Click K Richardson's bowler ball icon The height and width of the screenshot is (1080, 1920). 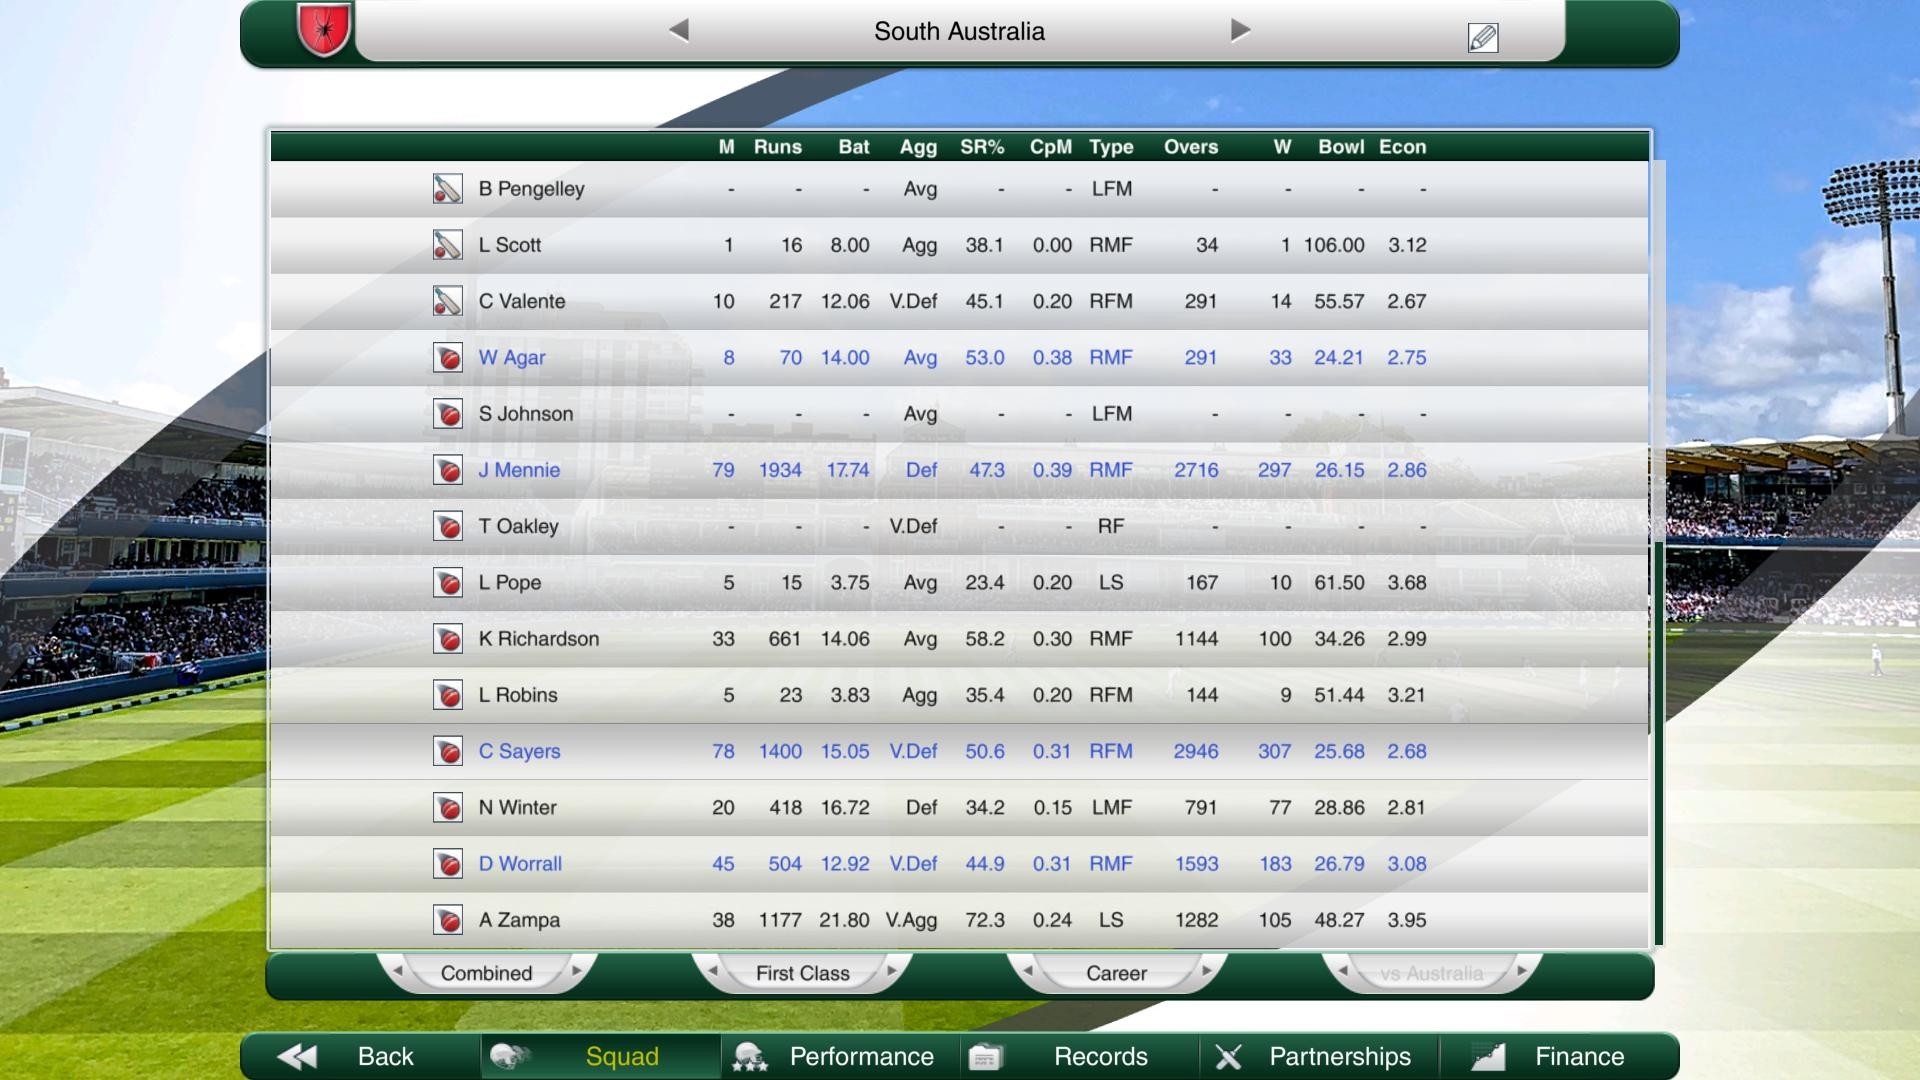coord(447,639)
